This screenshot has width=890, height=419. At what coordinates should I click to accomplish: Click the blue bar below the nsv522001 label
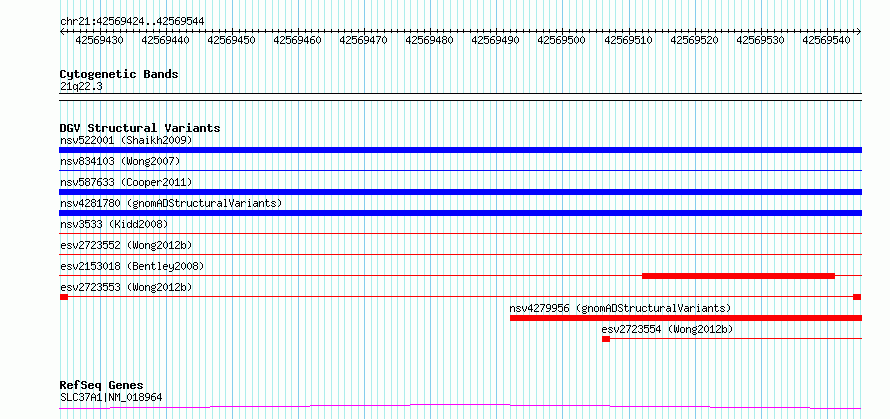tap(460, 150)
